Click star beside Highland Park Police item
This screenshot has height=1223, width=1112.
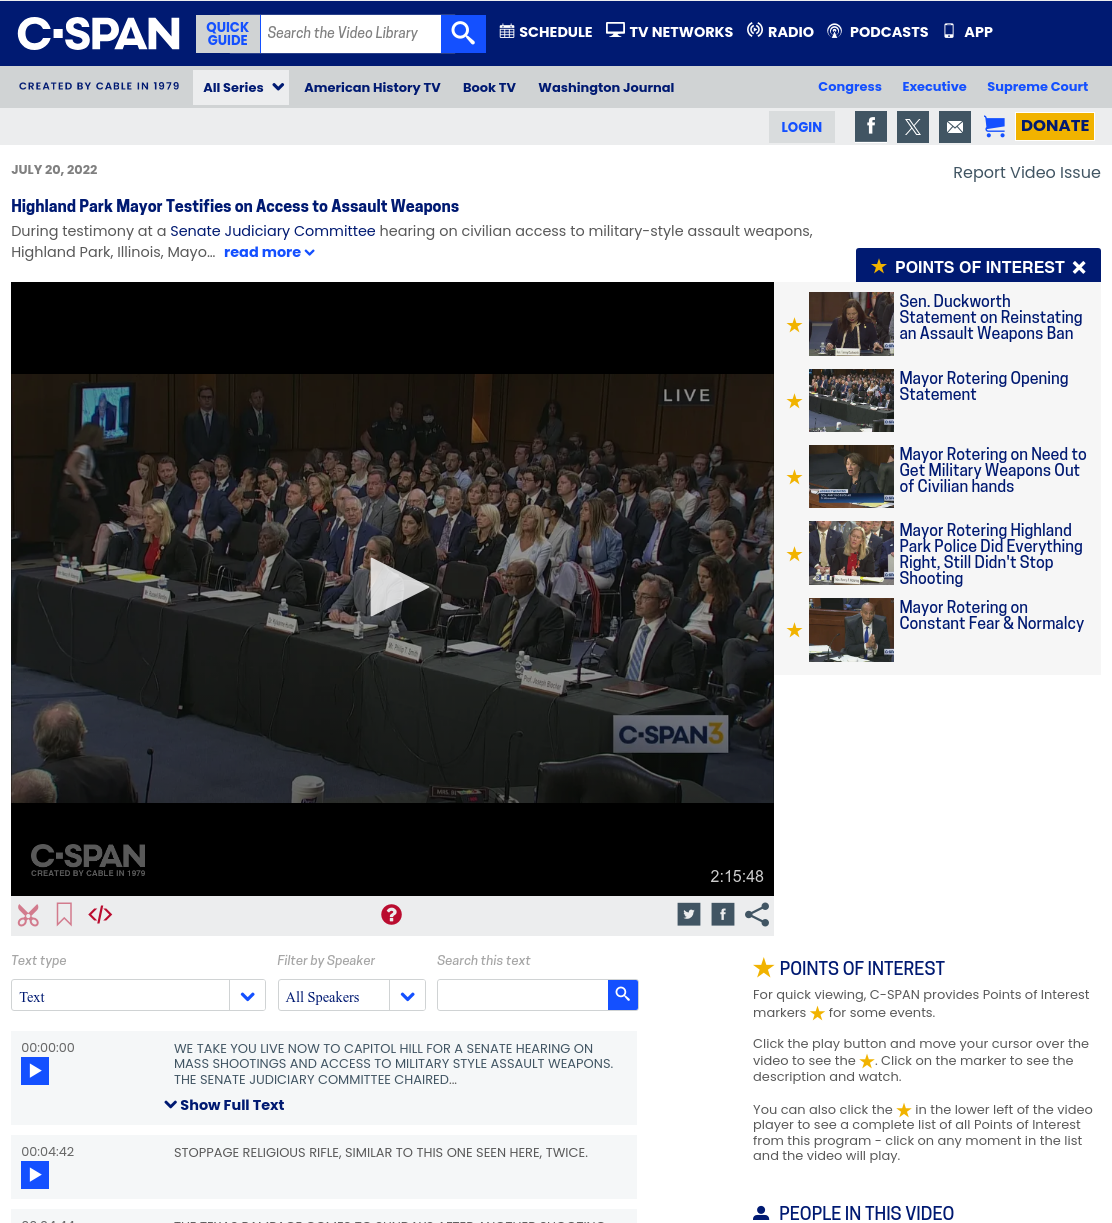click(x=794, y=554)
